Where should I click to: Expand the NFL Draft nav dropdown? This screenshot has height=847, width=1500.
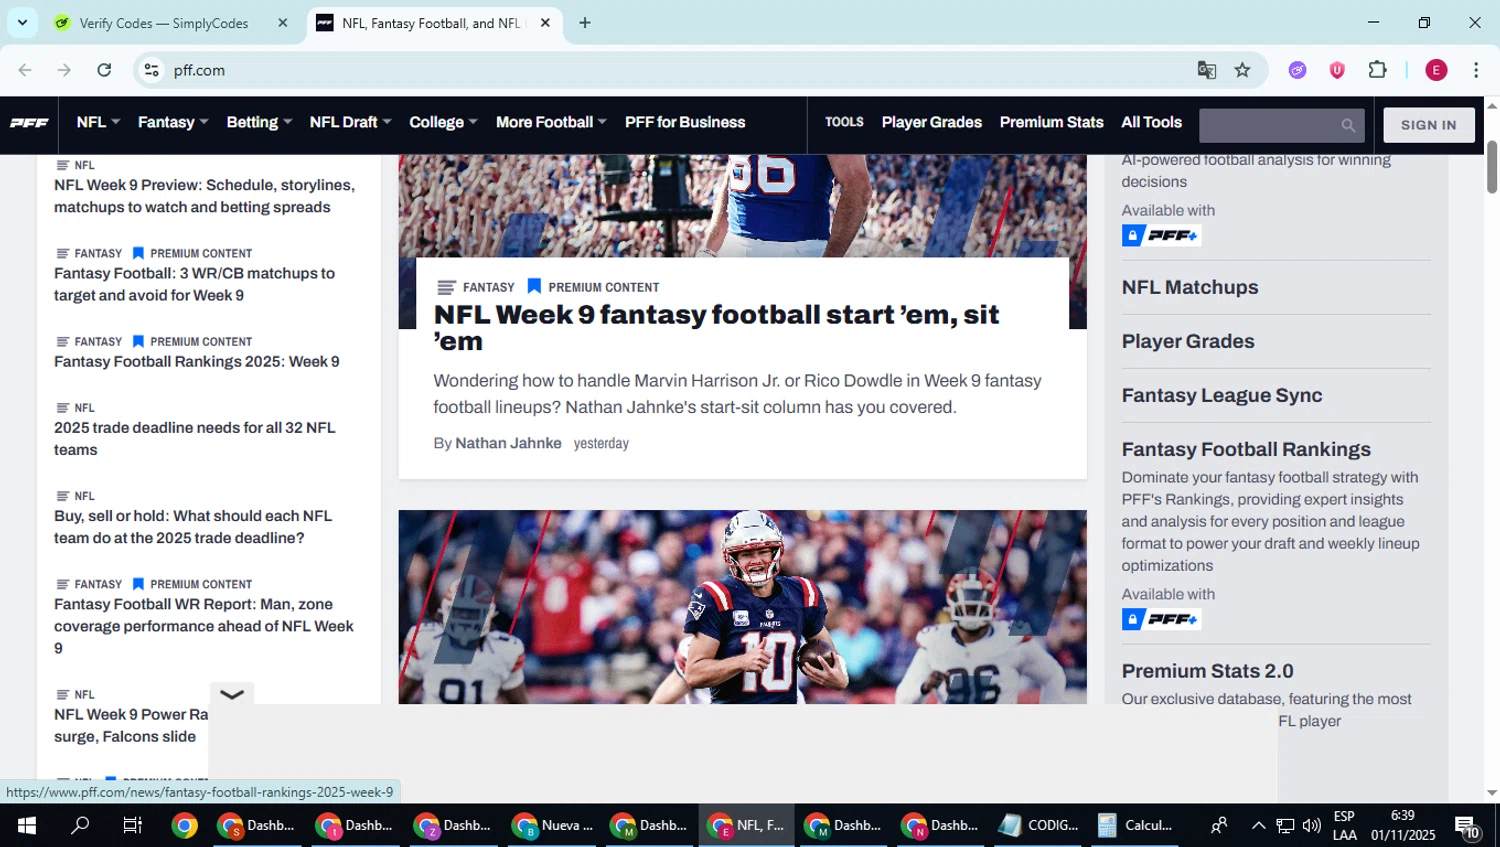(350, 122)
